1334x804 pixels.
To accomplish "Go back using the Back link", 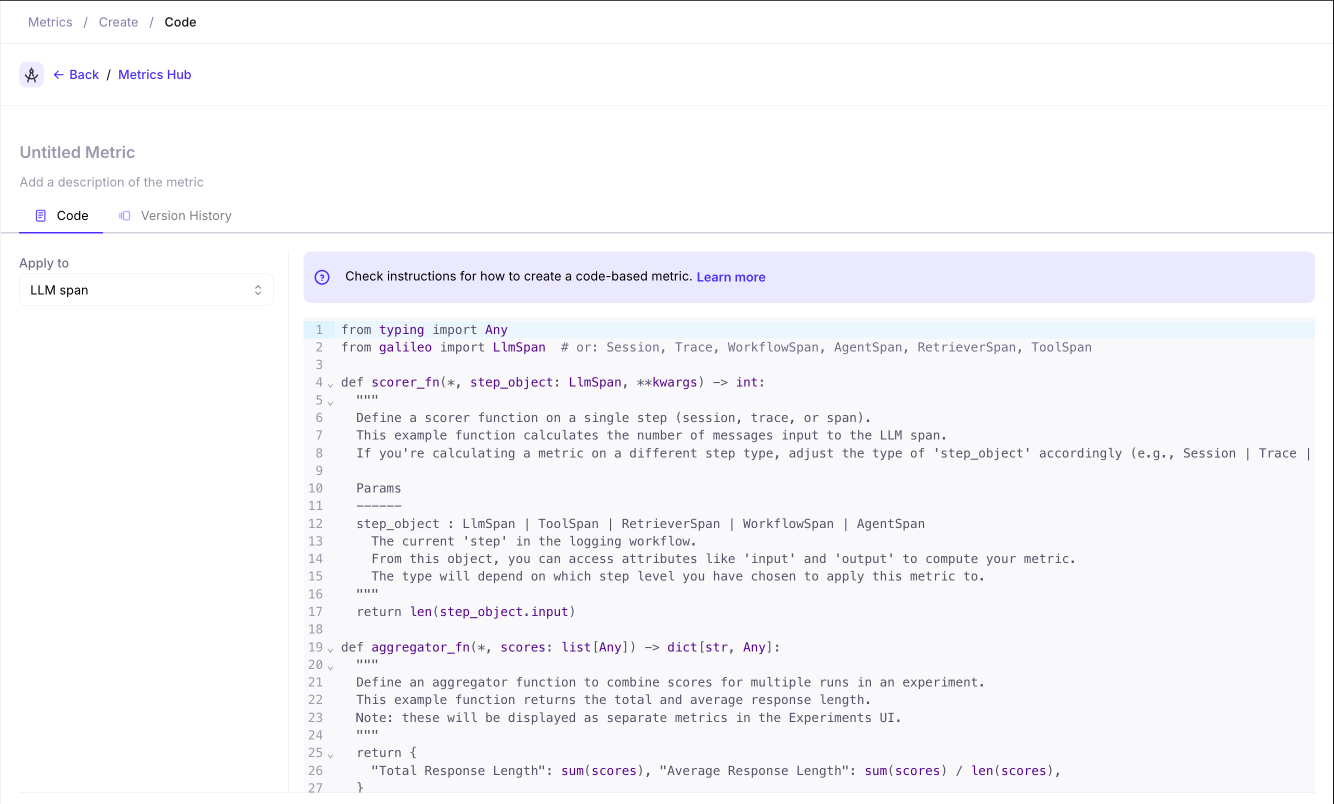I will [x=83, y=74].
